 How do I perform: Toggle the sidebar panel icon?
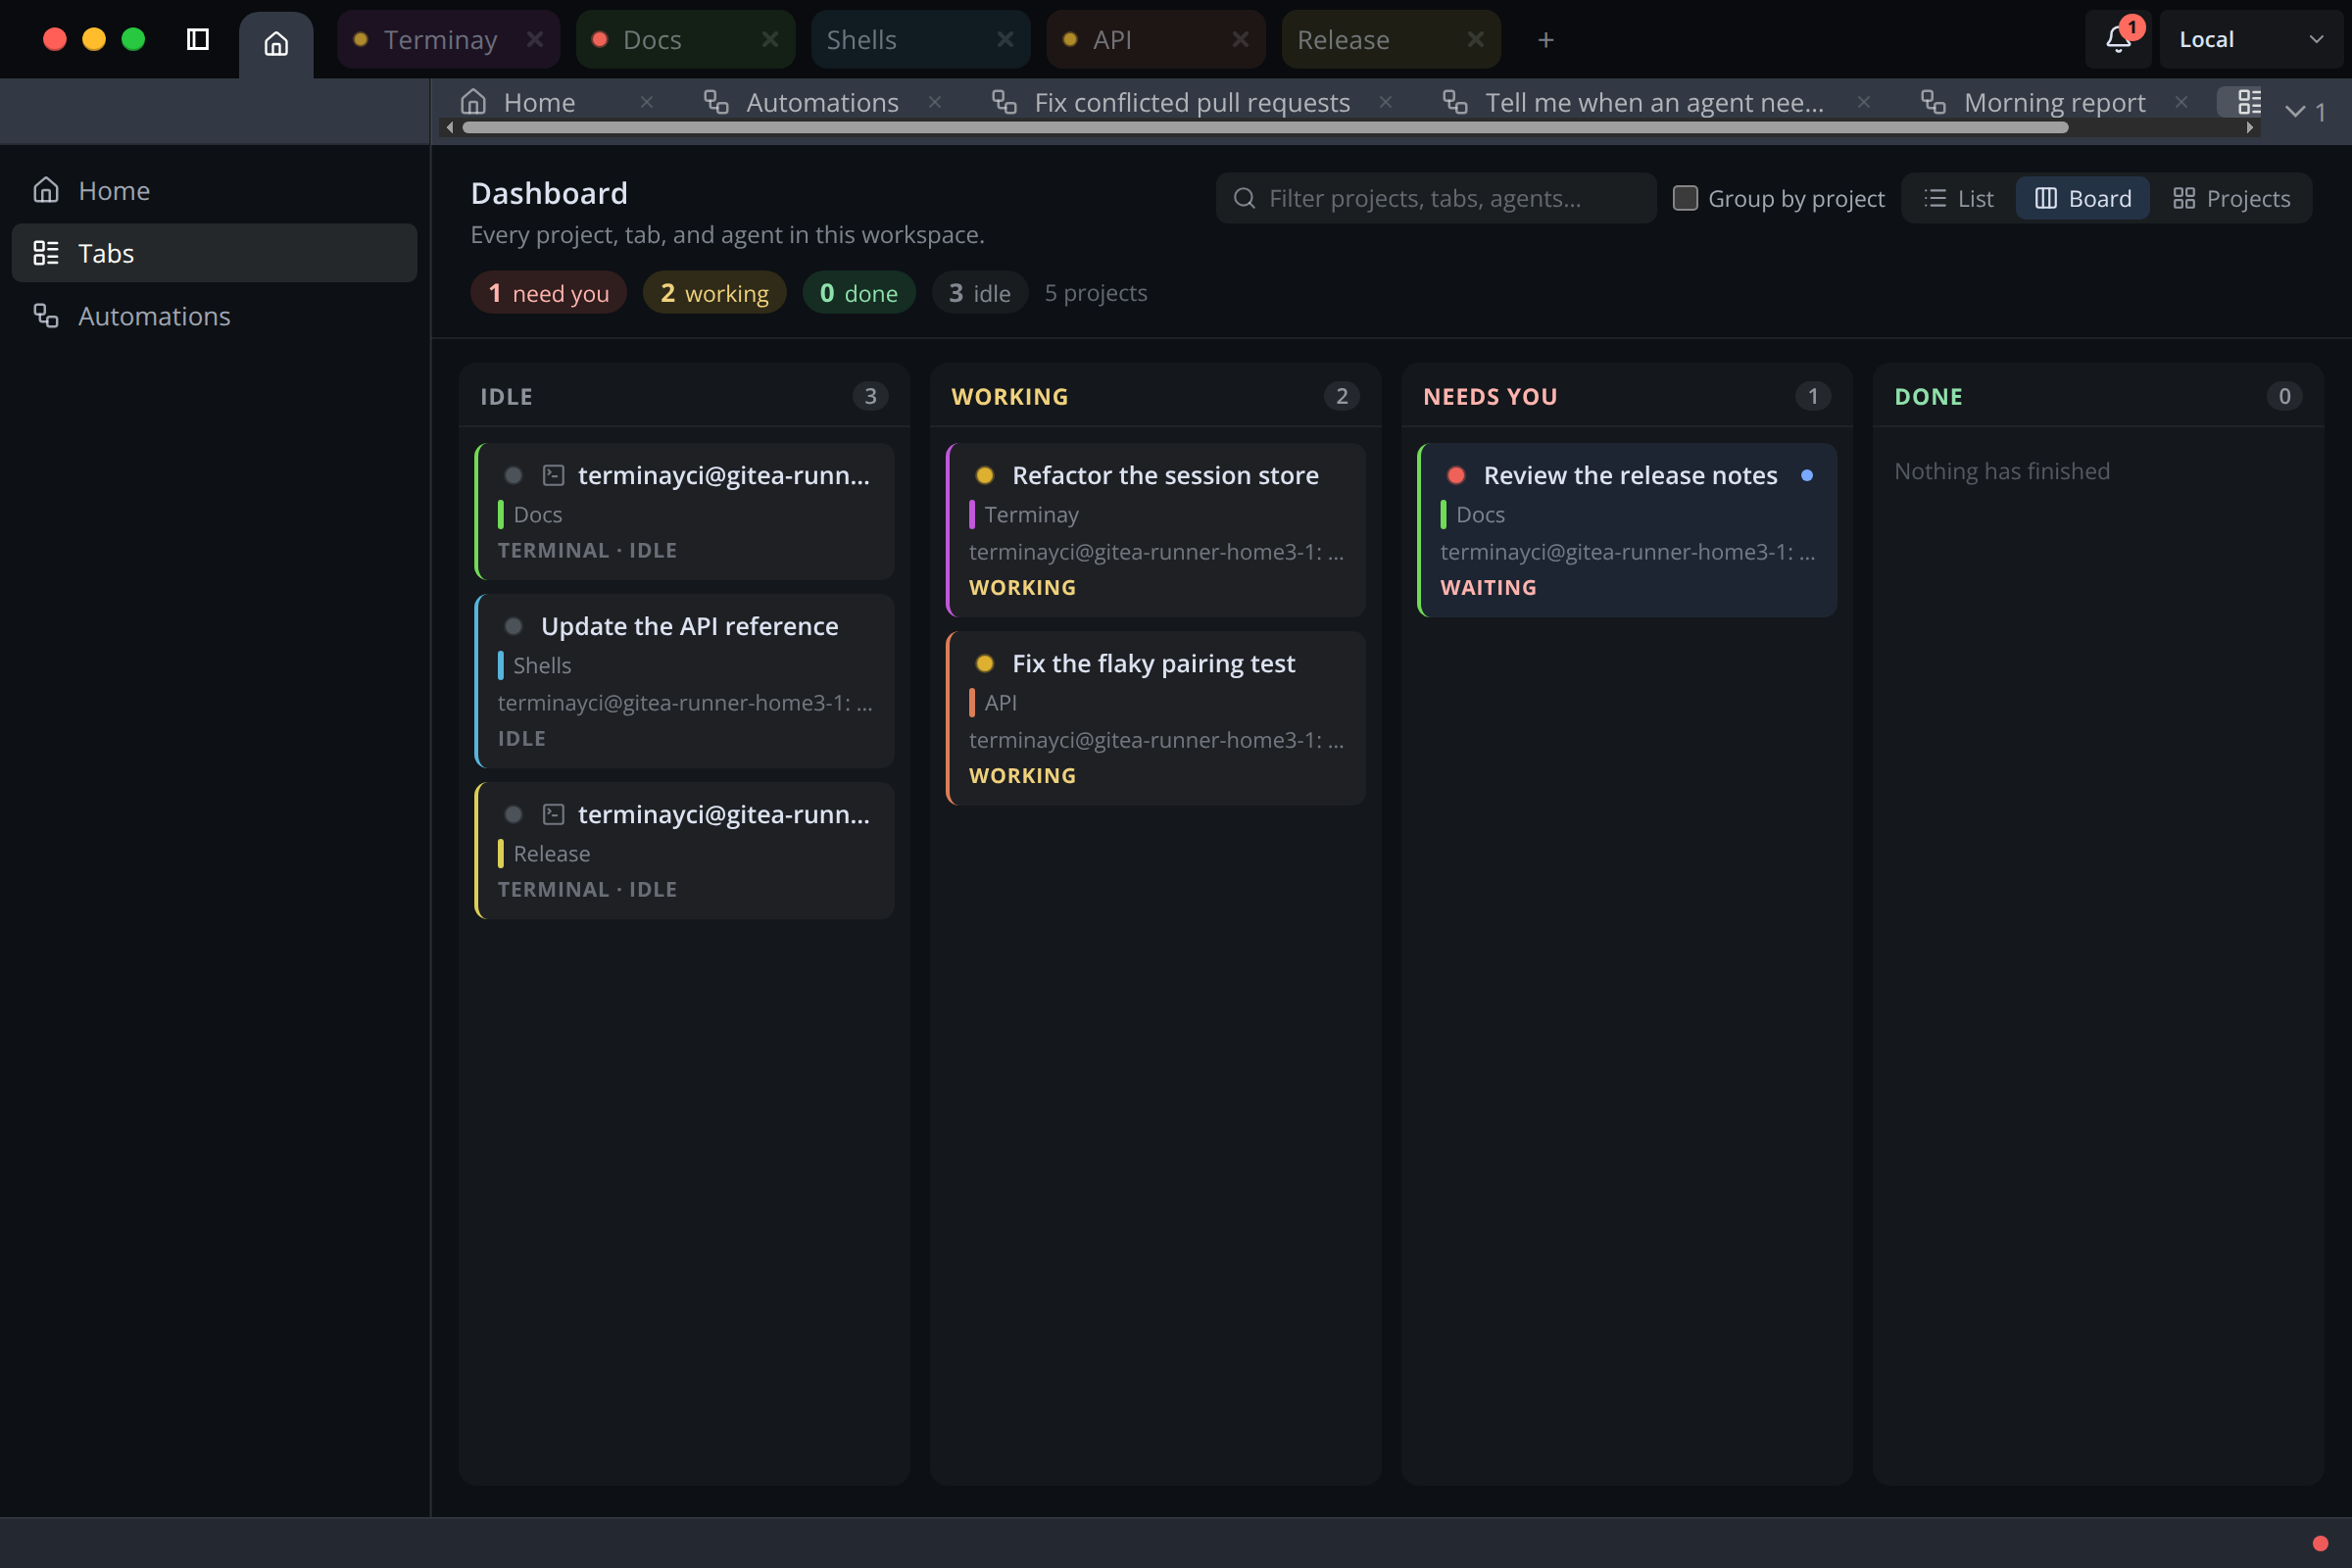[x=198, y=39]
